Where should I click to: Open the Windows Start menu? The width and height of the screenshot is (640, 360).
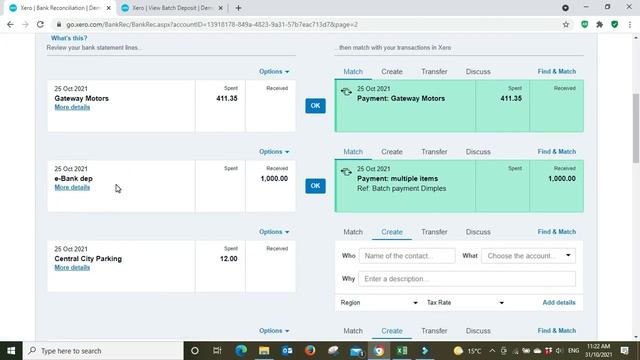[x=11, y=351]
